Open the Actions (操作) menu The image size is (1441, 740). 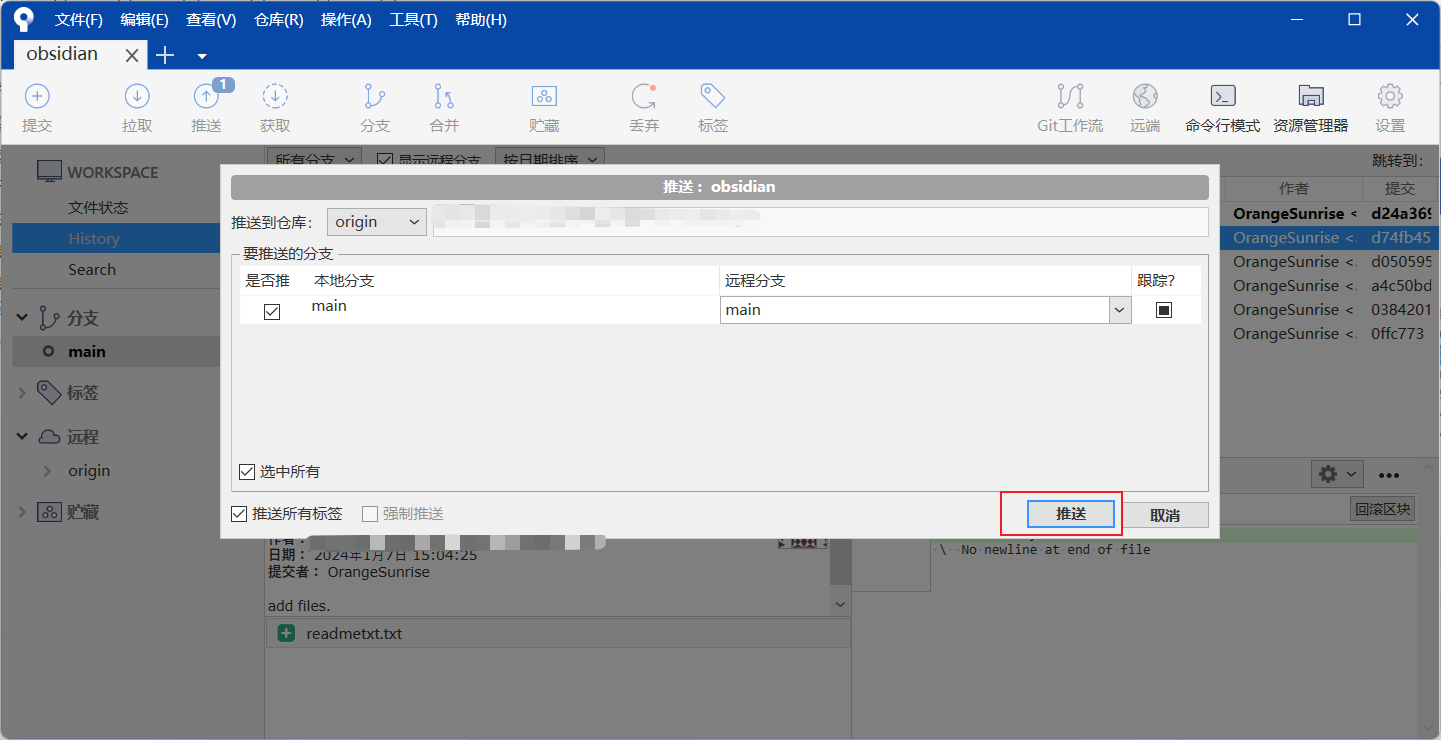346,20
